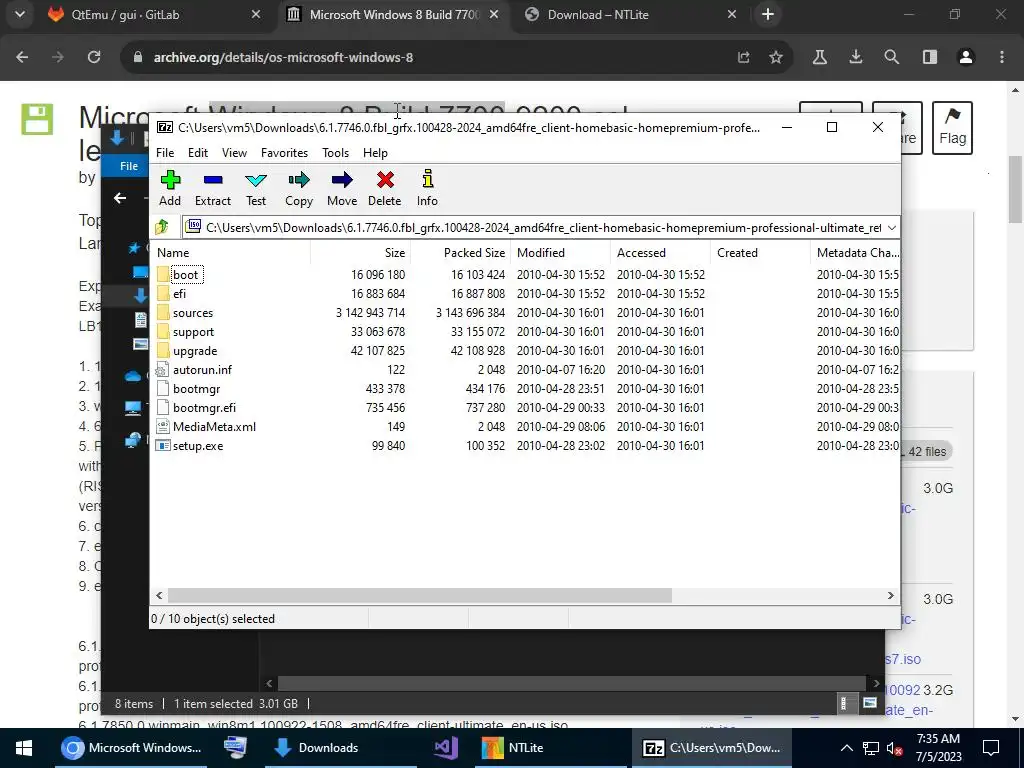Select the support folder
This screenshot has height=768, width=1024.
click(193, 332)
